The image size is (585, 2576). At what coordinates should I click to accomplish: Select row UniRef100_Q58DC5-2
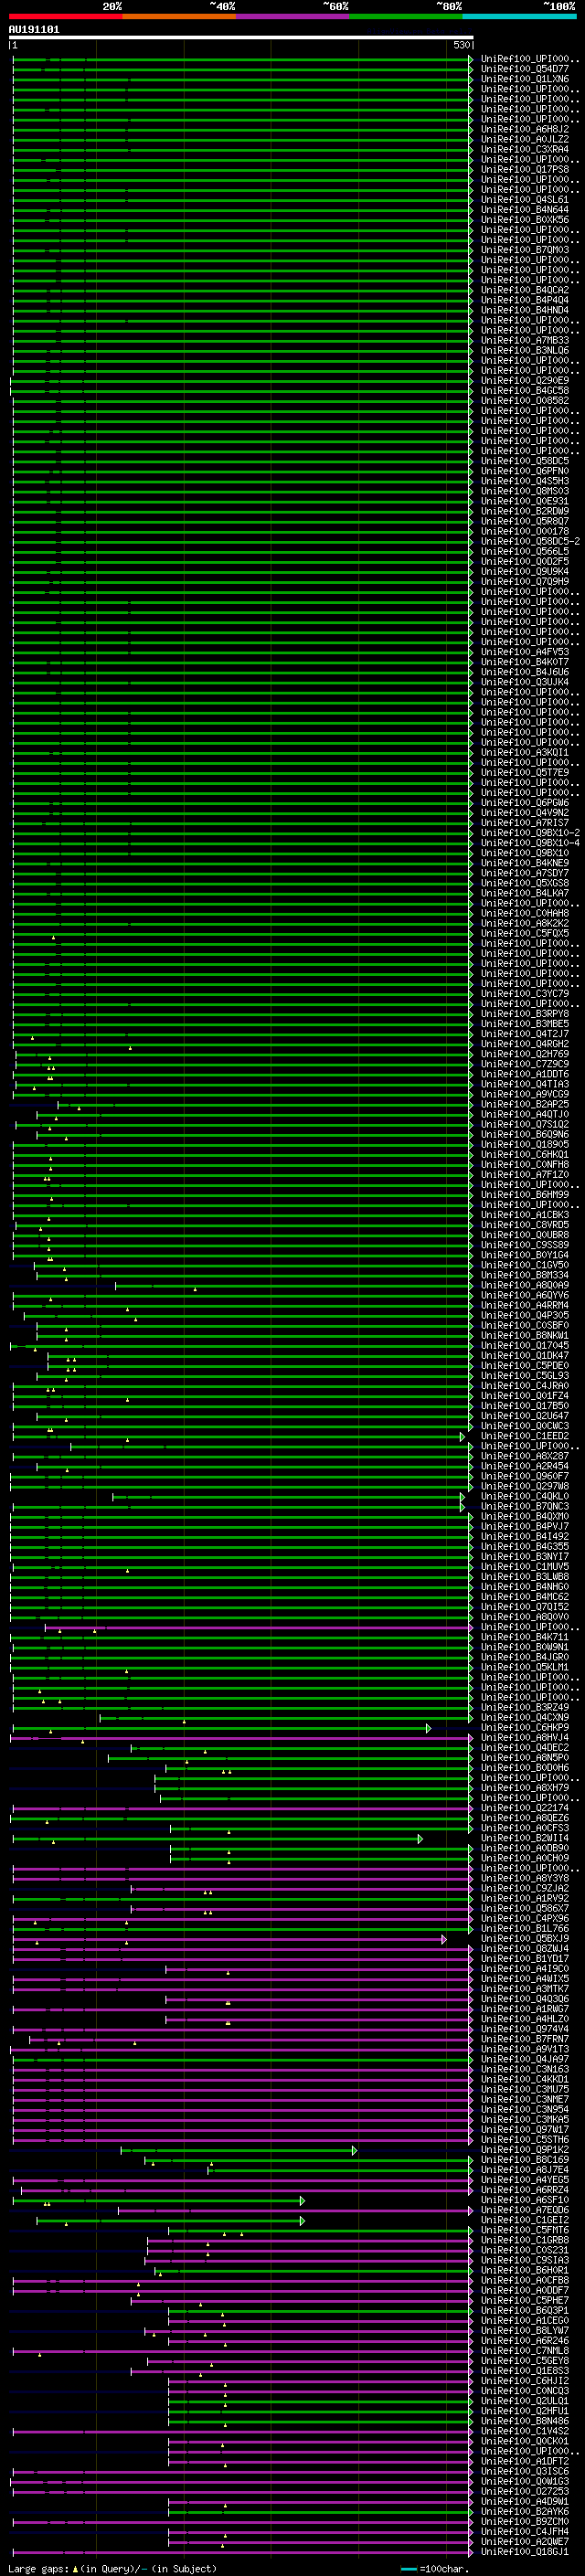[530, 542]
